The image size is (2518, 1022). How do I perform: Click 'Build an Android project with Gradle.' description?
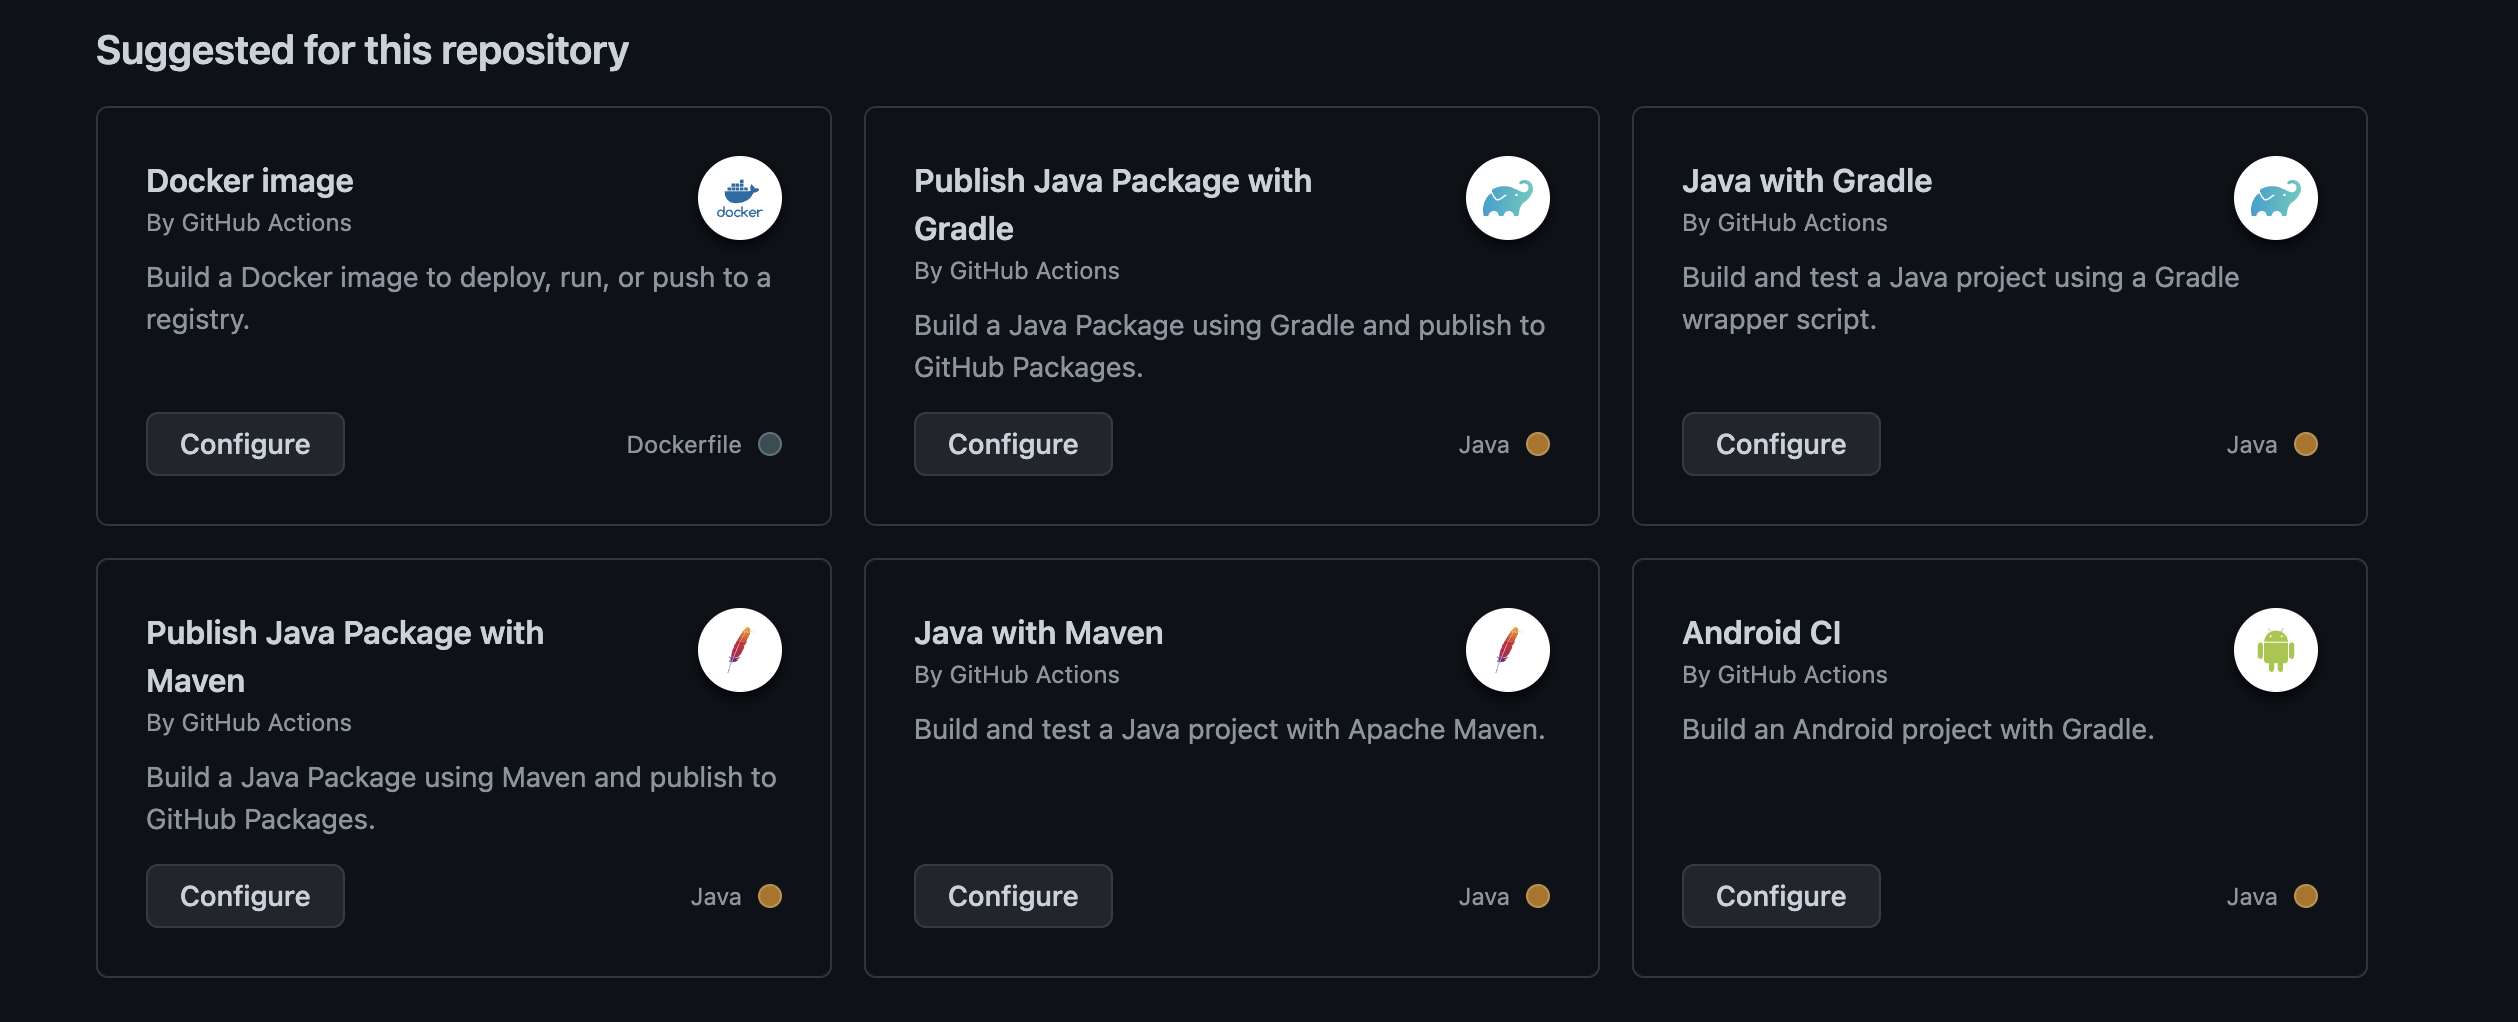click(1918, 729)
